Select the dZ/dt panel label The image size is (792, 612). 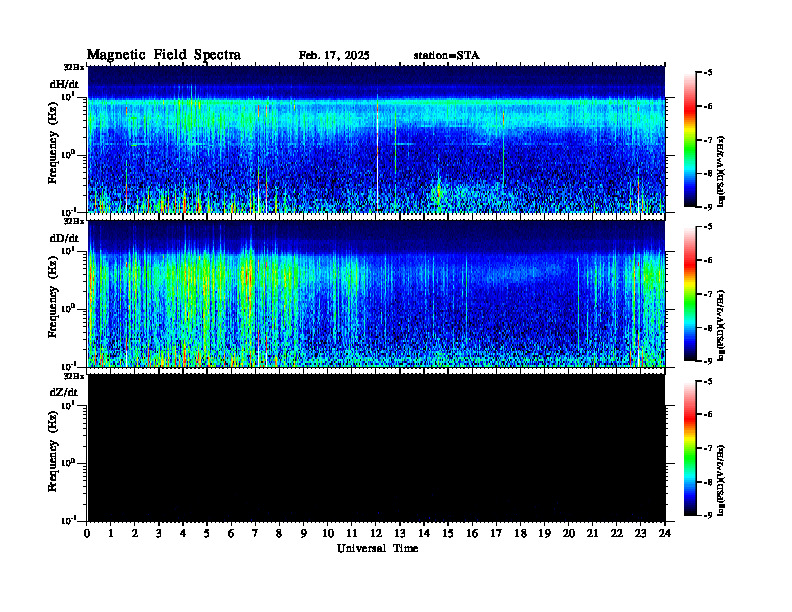pos(64,392)
